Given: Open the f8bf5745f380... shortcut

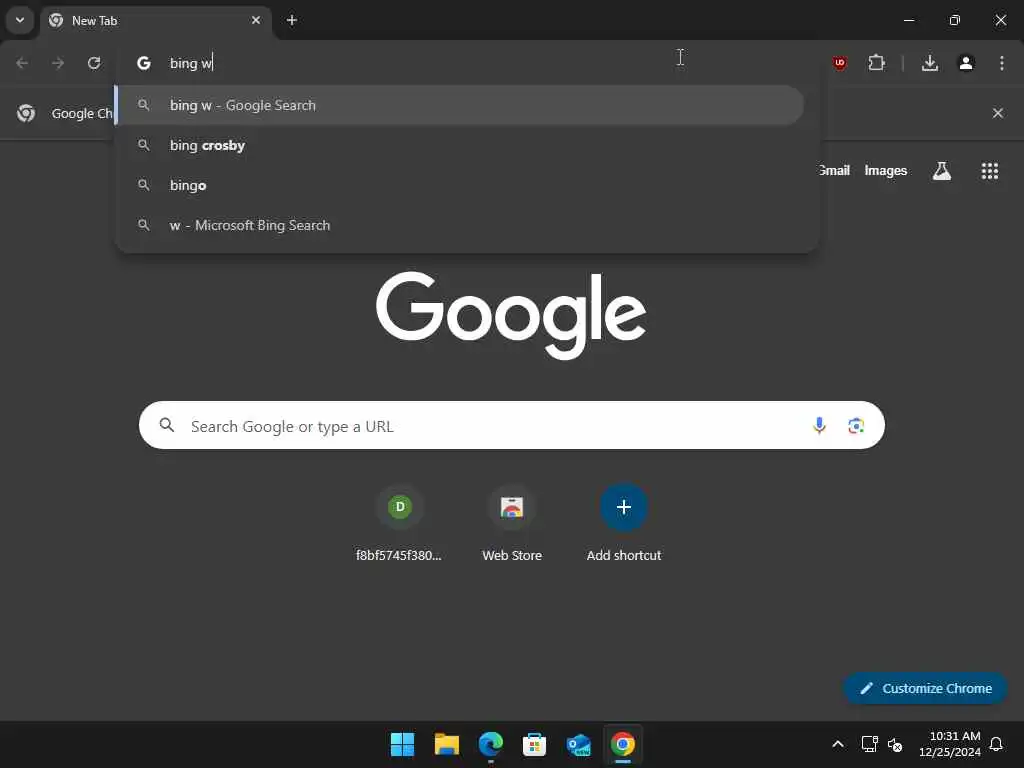Looking at the screenshot, I should [x=399, y=524].
